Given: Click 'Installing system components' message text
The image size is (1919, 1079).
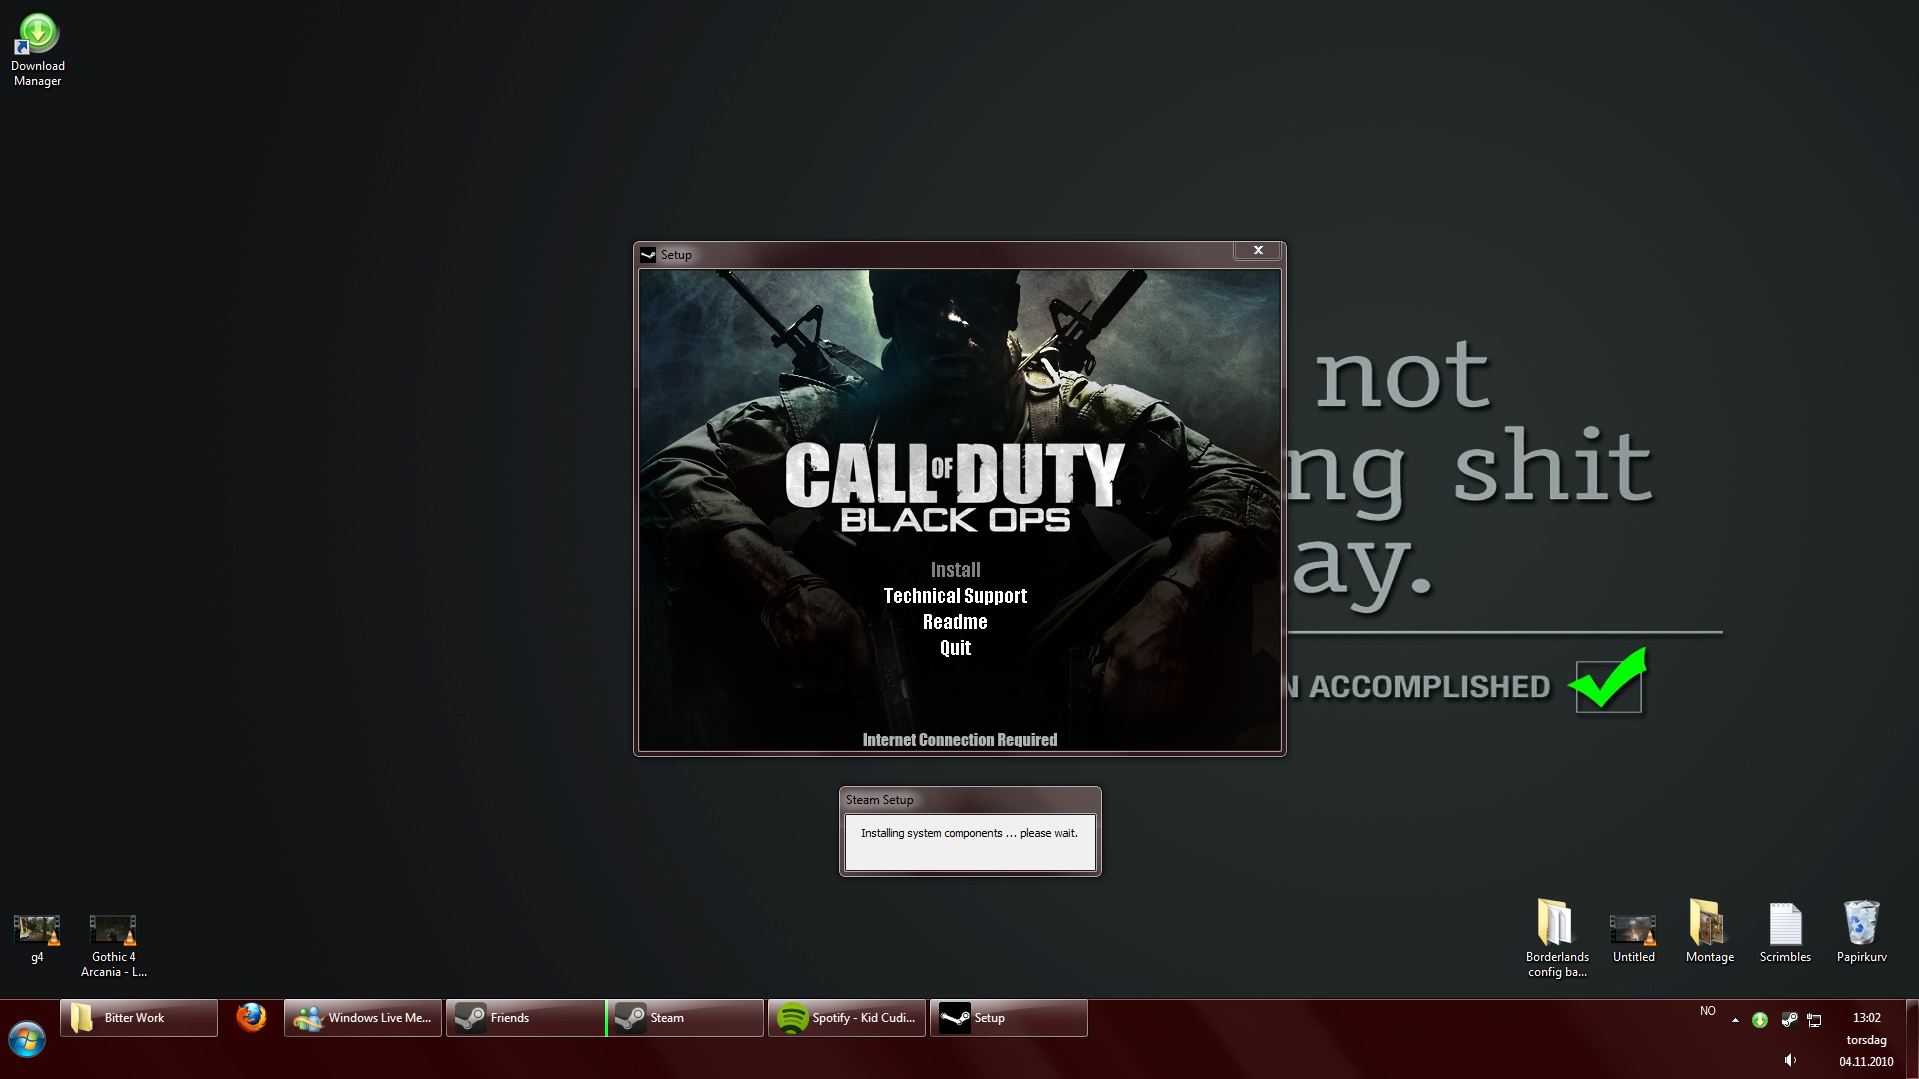Looking at the screenshot, I should pyautogui.click(x=969, y=833).
